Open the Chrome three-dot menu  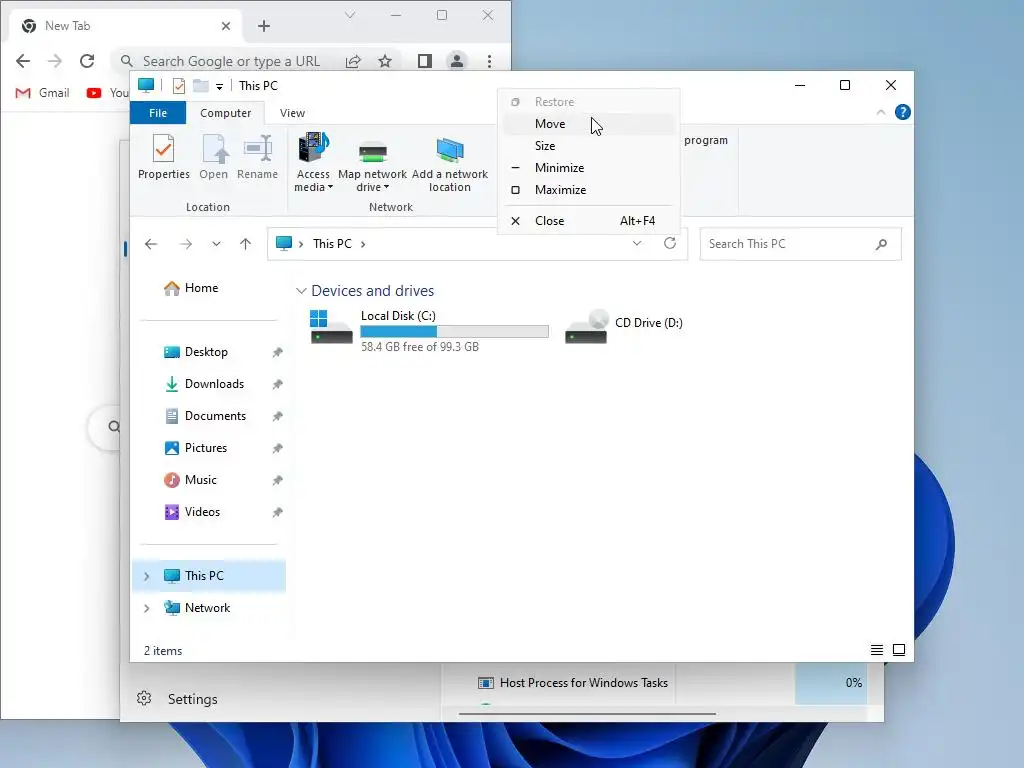click(x=489, y=61)
